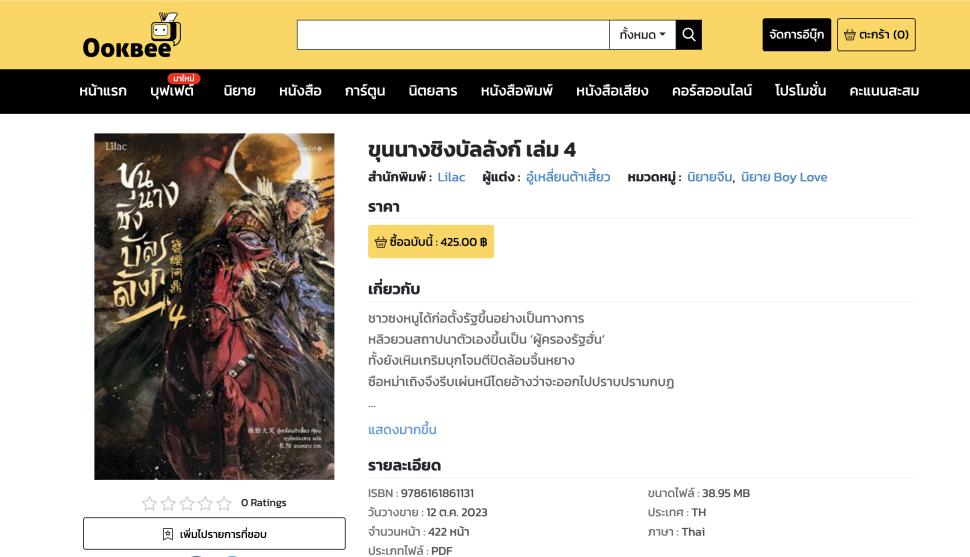
Task: Focus the search text input field
Action: tap(453, 35)
